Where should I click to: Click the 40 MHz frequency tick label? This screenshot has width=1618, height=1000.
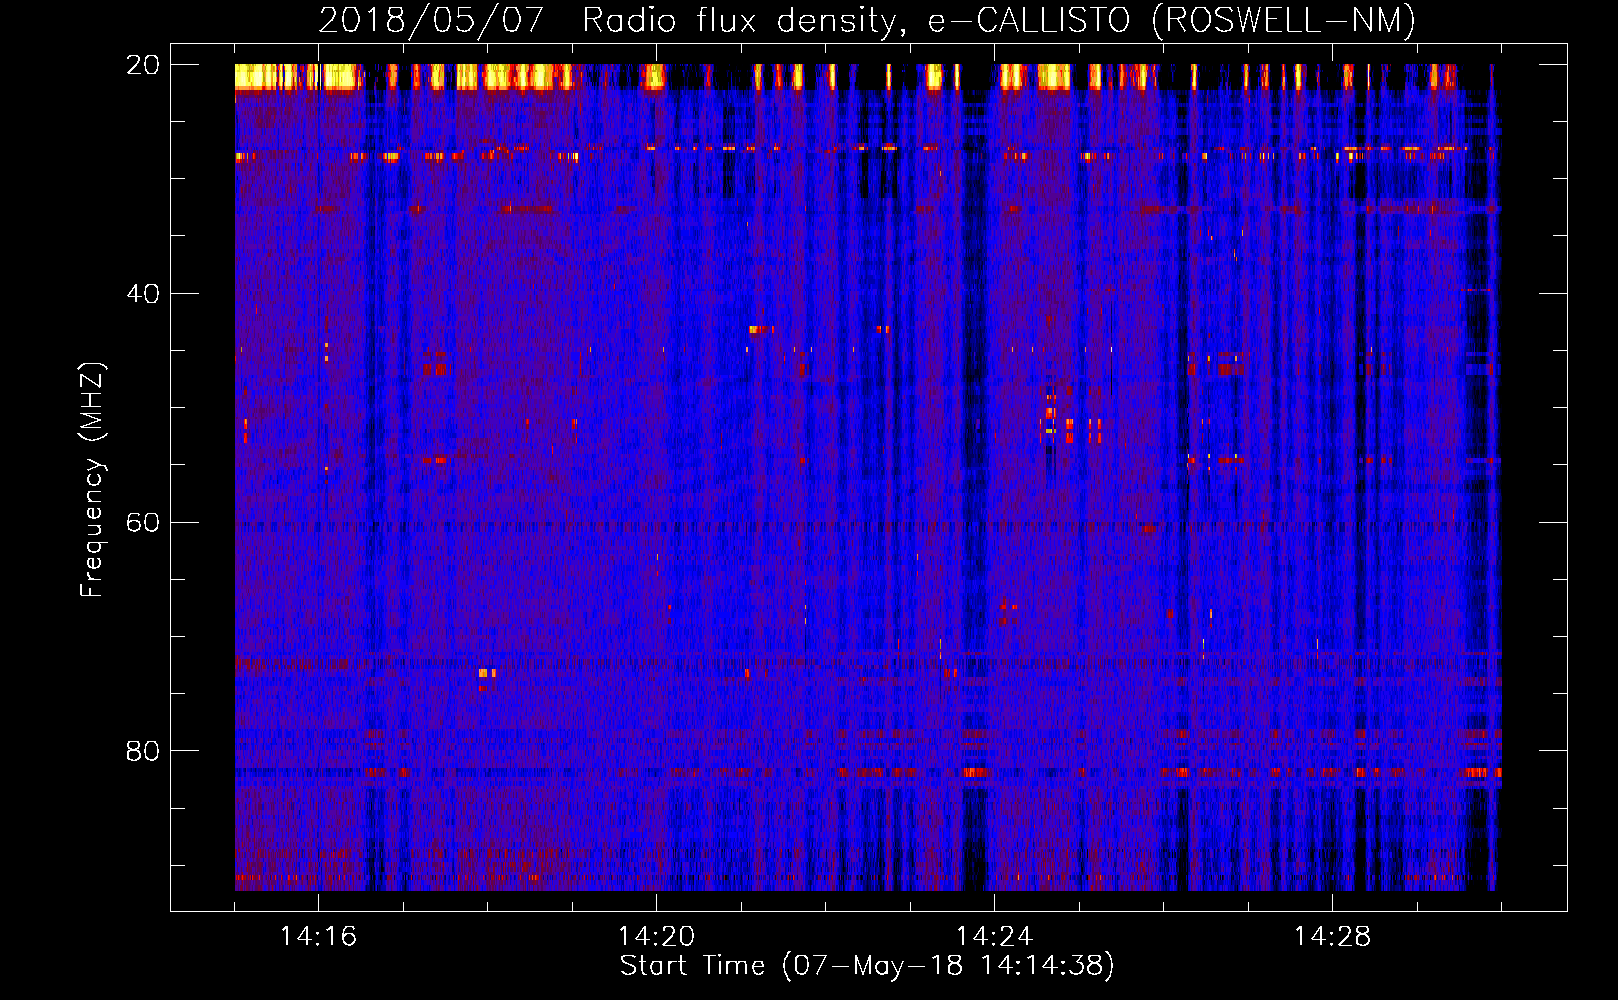143,294
